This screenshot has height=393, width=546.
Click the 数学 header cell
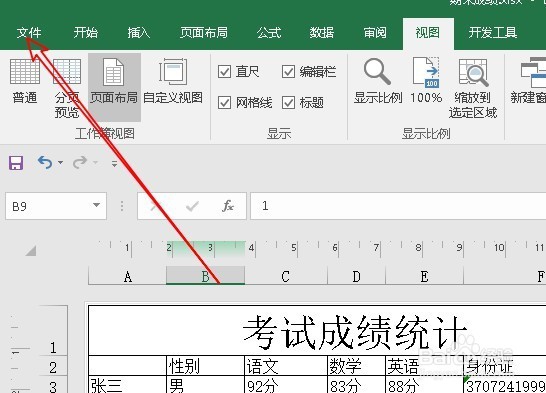(x=356, y=366)
